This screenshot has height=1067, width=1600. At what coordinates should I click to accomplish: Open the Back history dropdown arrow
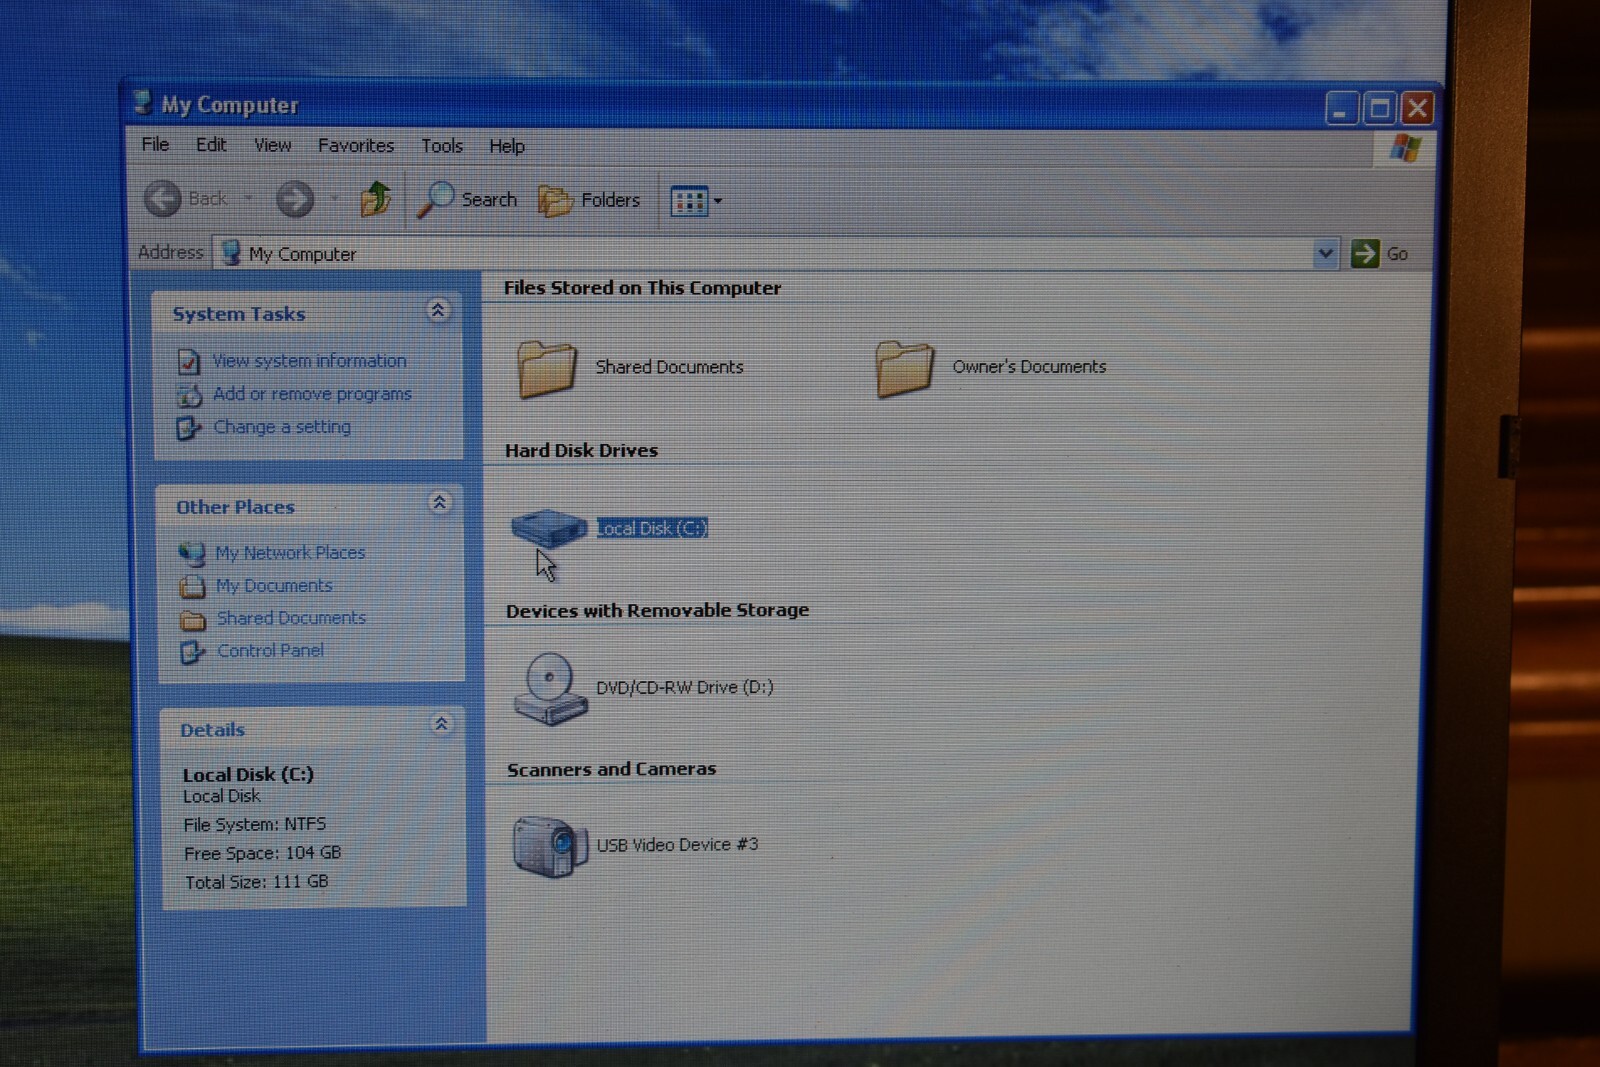[x=248, y=198]
